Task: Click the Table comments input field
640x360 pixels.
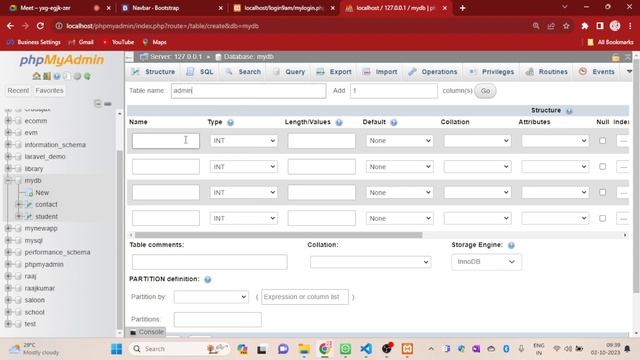Action: pyautogui.click(x=209, y=262)
